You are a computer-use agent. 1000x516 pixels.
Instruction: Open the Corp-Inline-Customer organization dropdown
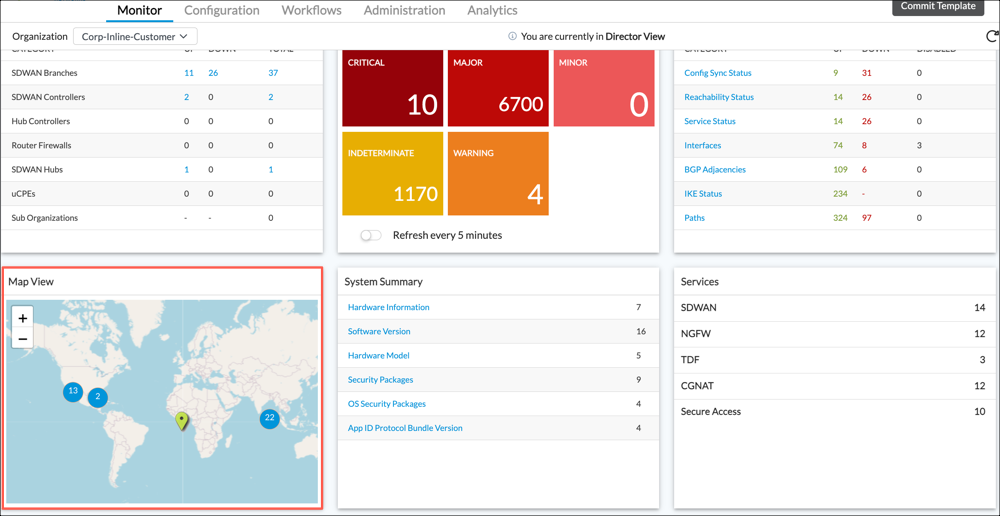135,37
